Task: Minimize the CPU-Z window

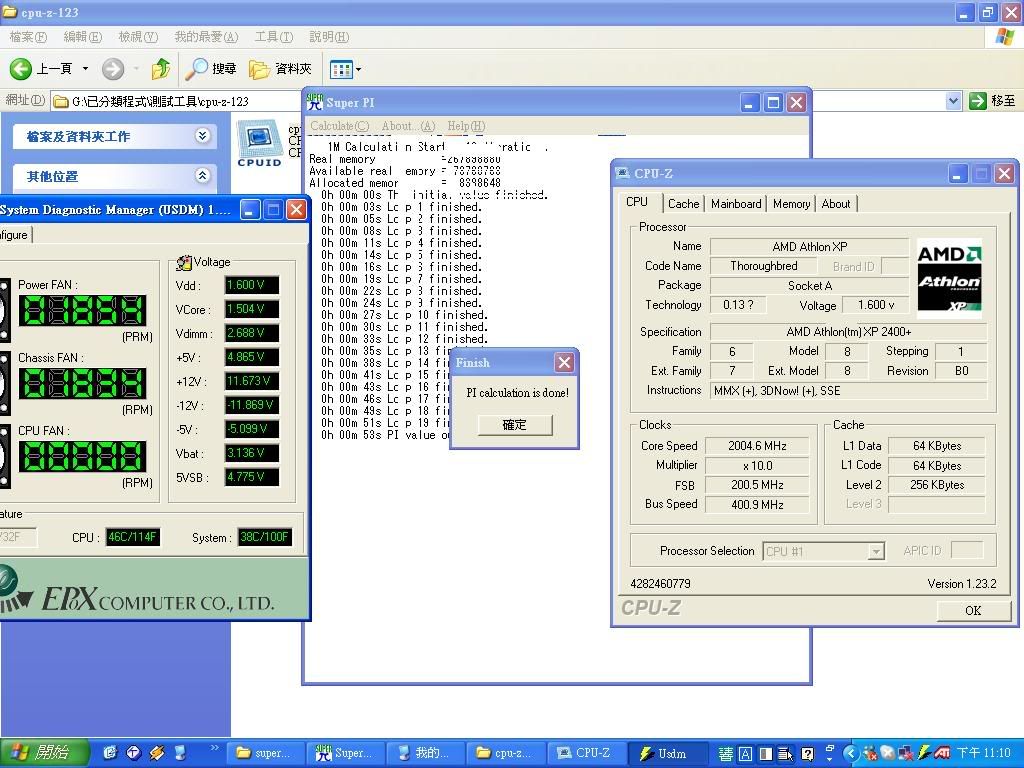Action: tap(957, 174)
